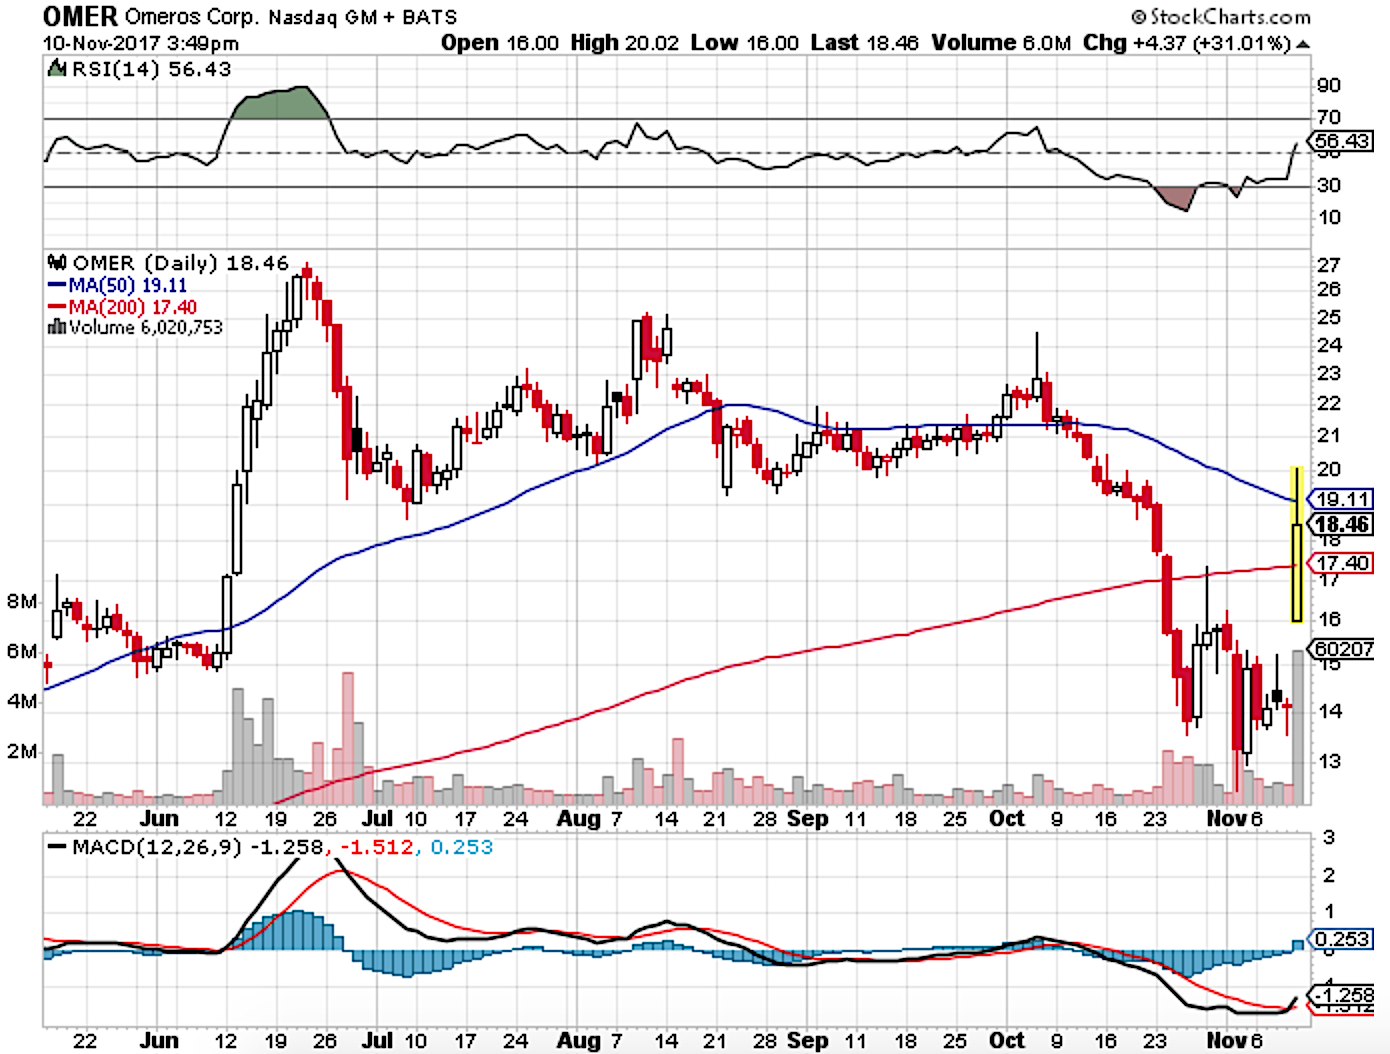Click the Nasdaq GM + BATS exchange label

pyautogui.click(x=363, y=17)
